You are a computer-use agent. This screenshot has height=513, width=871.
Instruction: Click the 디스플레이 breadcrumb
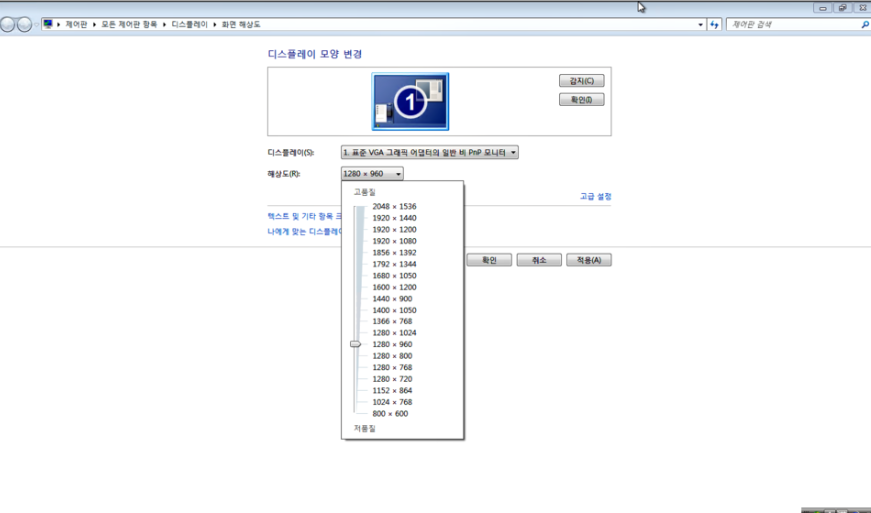pos(189,24)
